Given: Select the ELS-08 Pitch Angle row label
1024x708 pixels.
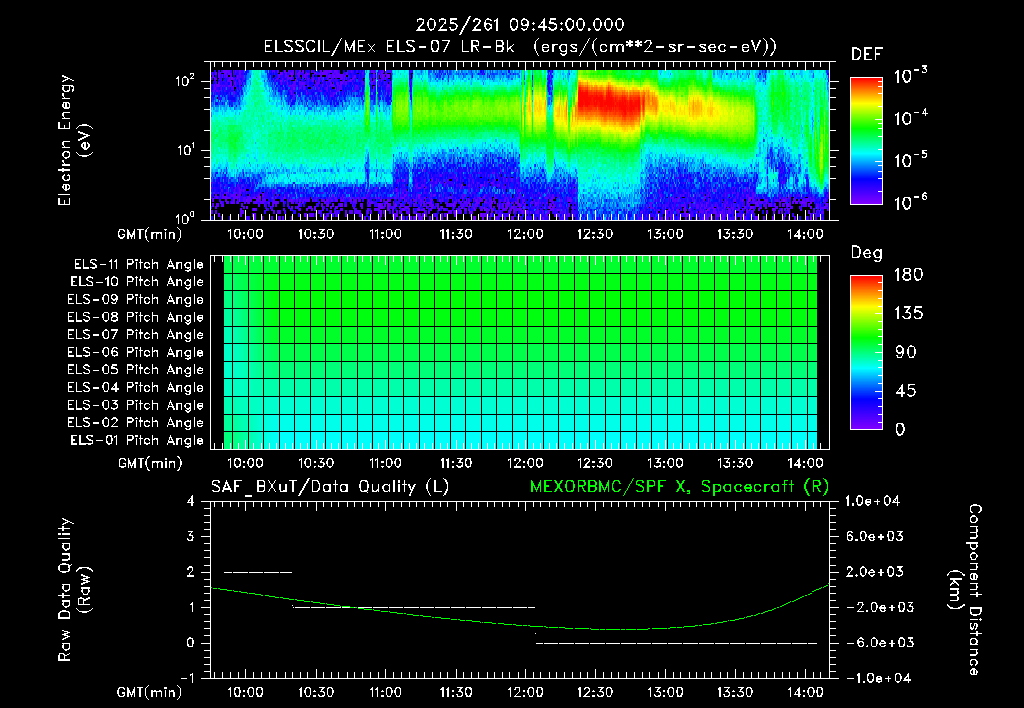Looking at the screenshot, I should click(x=136, y=317).
